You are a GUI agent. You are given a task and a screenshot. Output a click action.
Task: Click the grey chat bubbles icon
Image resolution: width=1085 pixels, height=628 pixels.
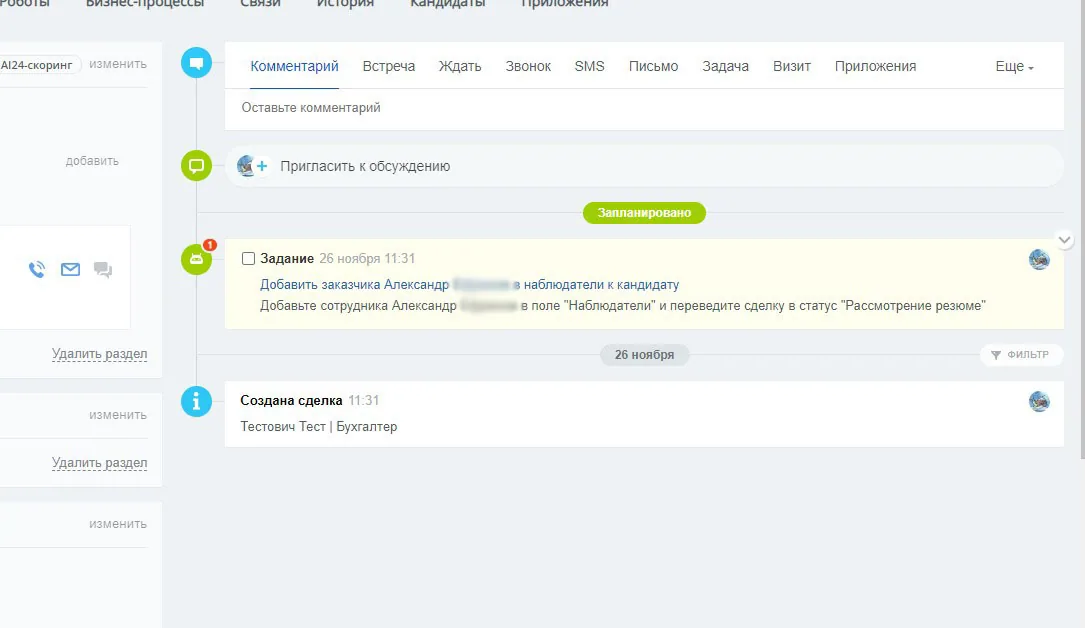[103, 269]
